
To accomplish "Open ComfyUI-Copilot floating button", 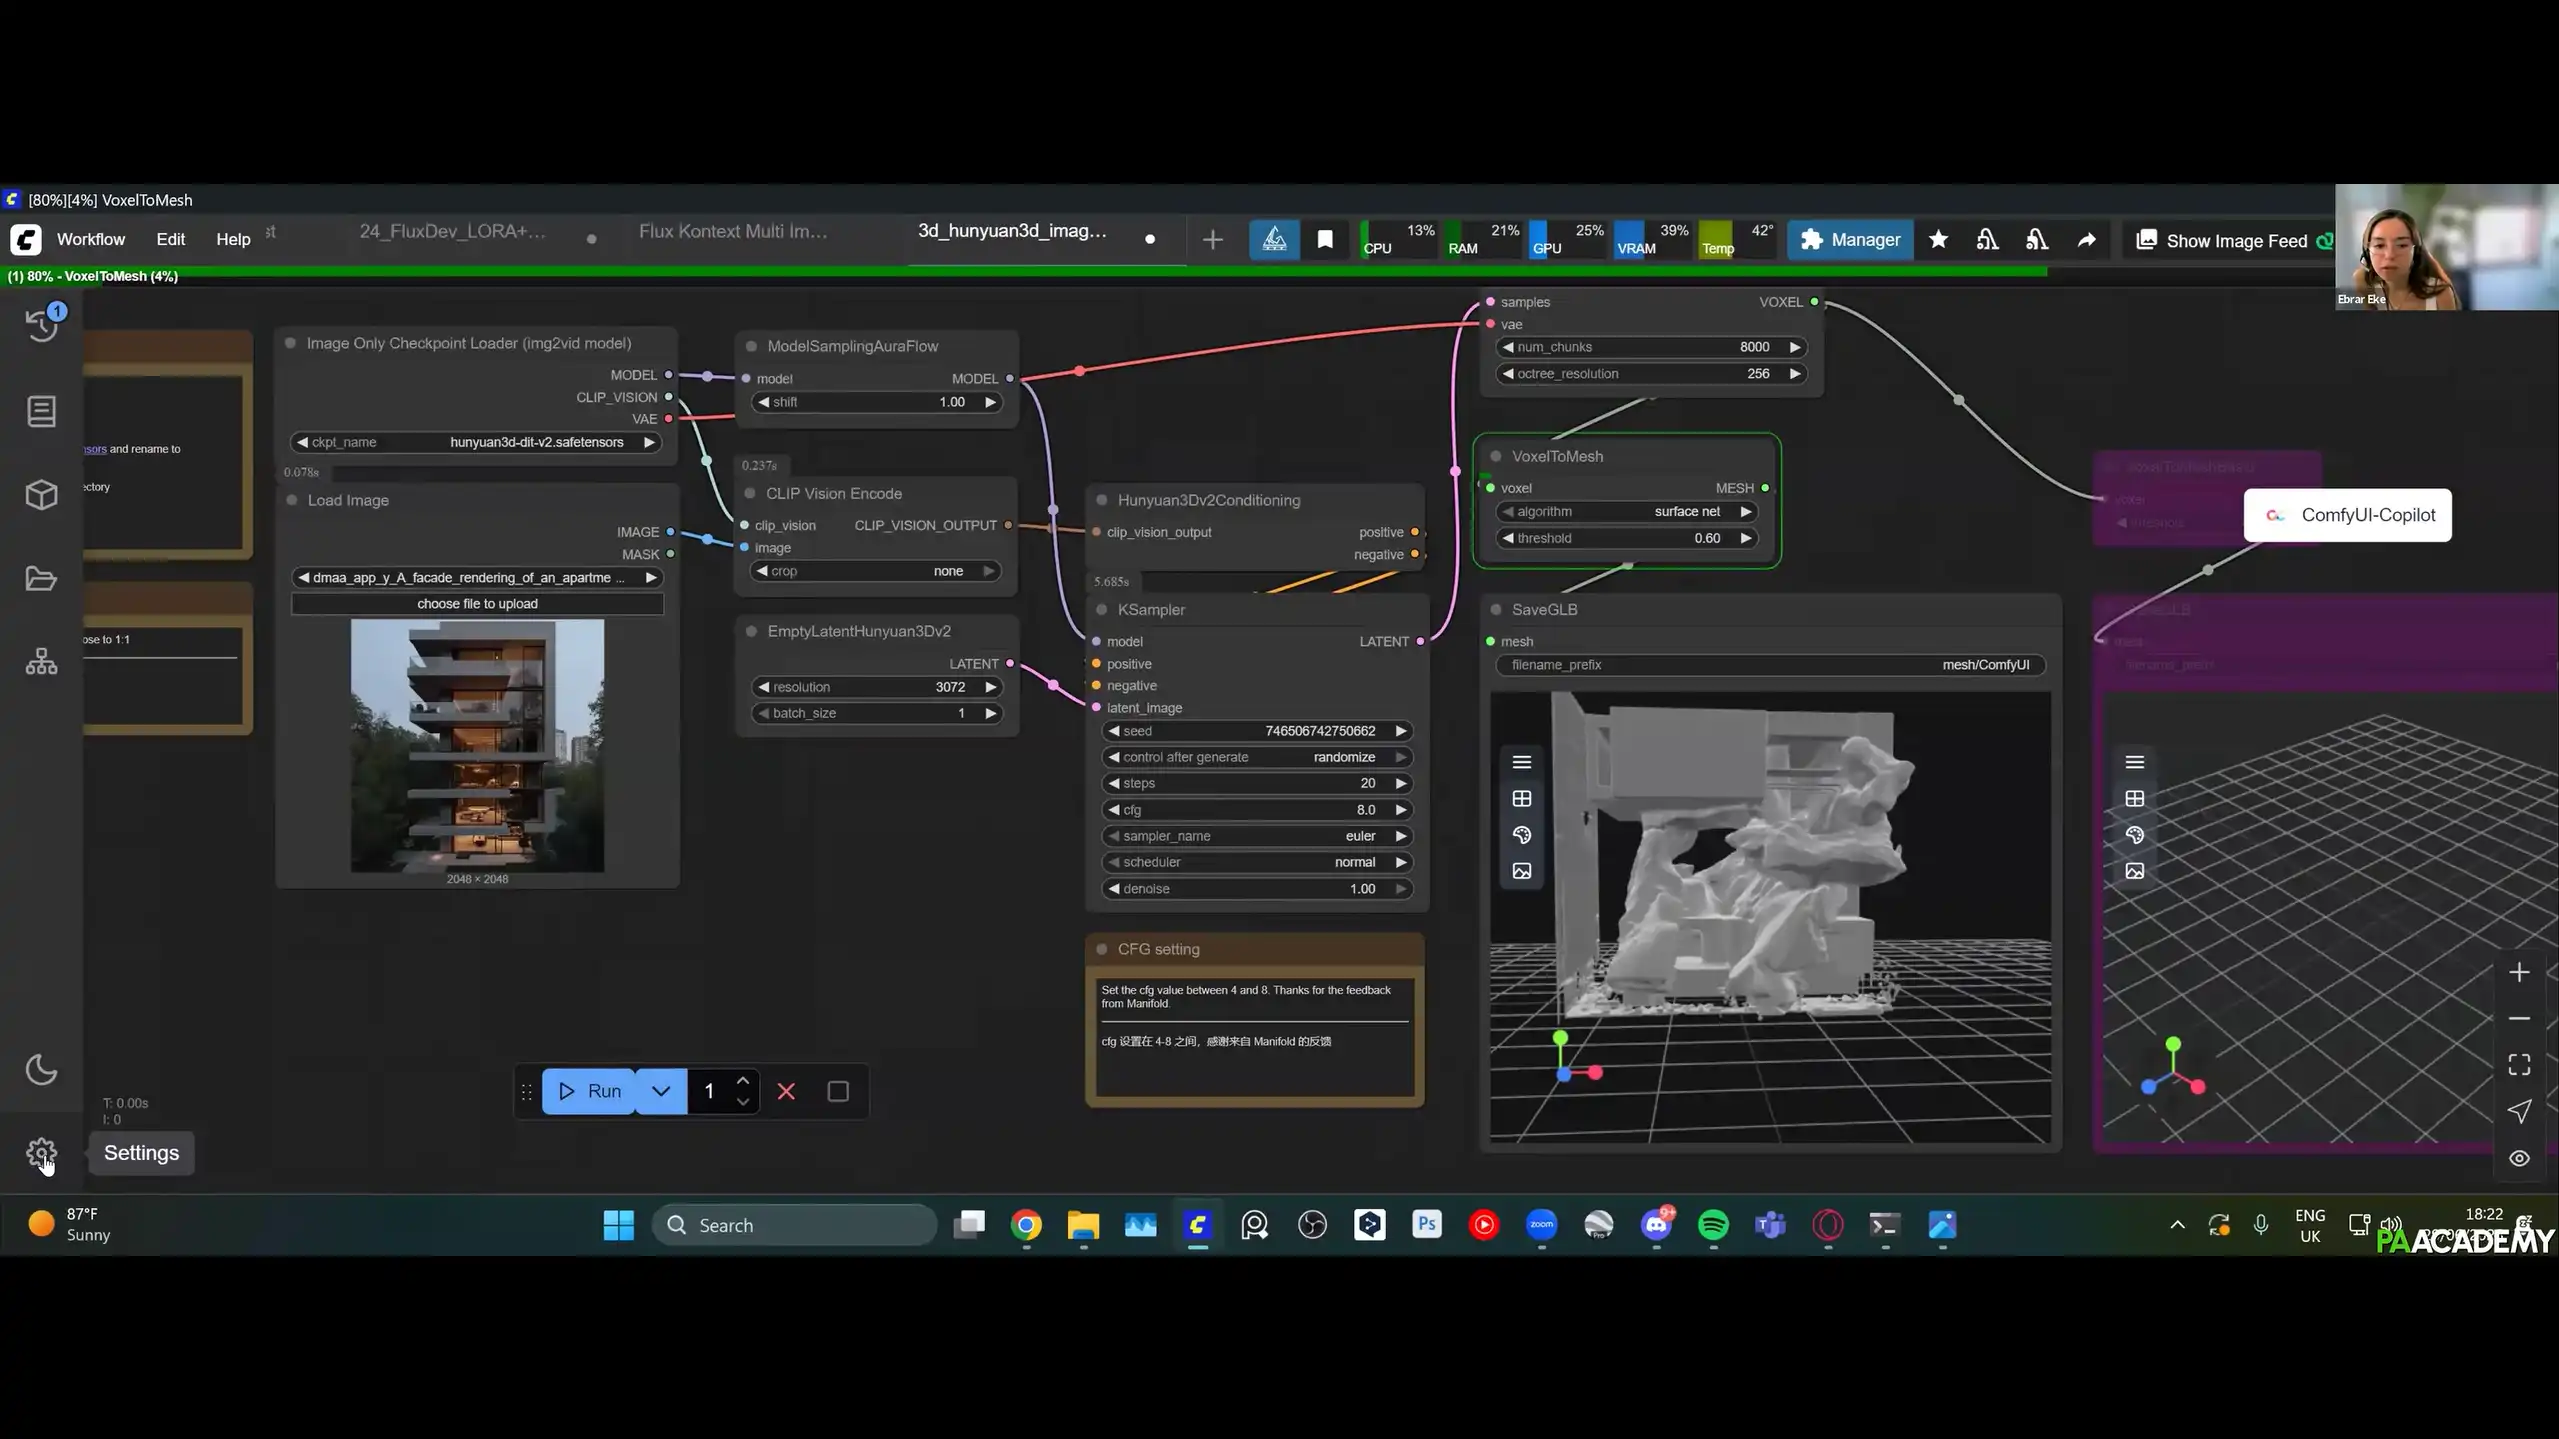I will click(2347, 515).
